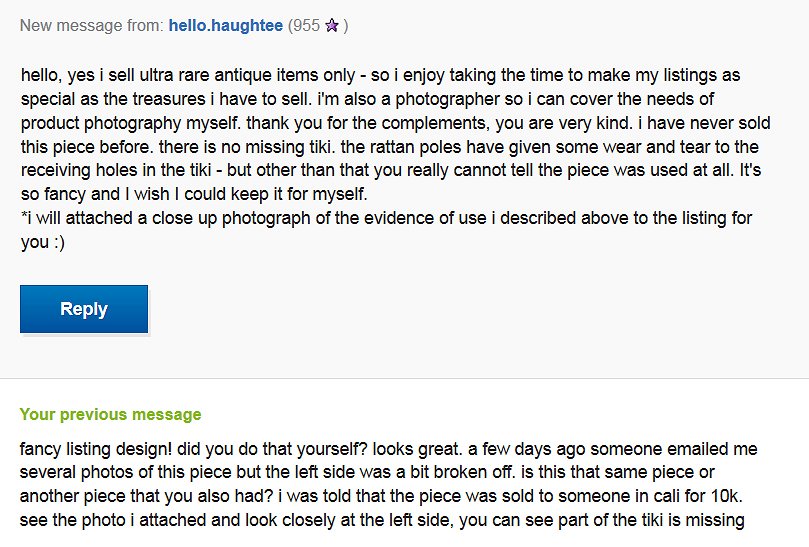The height and width of the screenshot is (547, 809).
Task: Click the line starting "hello, yes i sell ultra rare"
Action: click(x=380, y=76)
